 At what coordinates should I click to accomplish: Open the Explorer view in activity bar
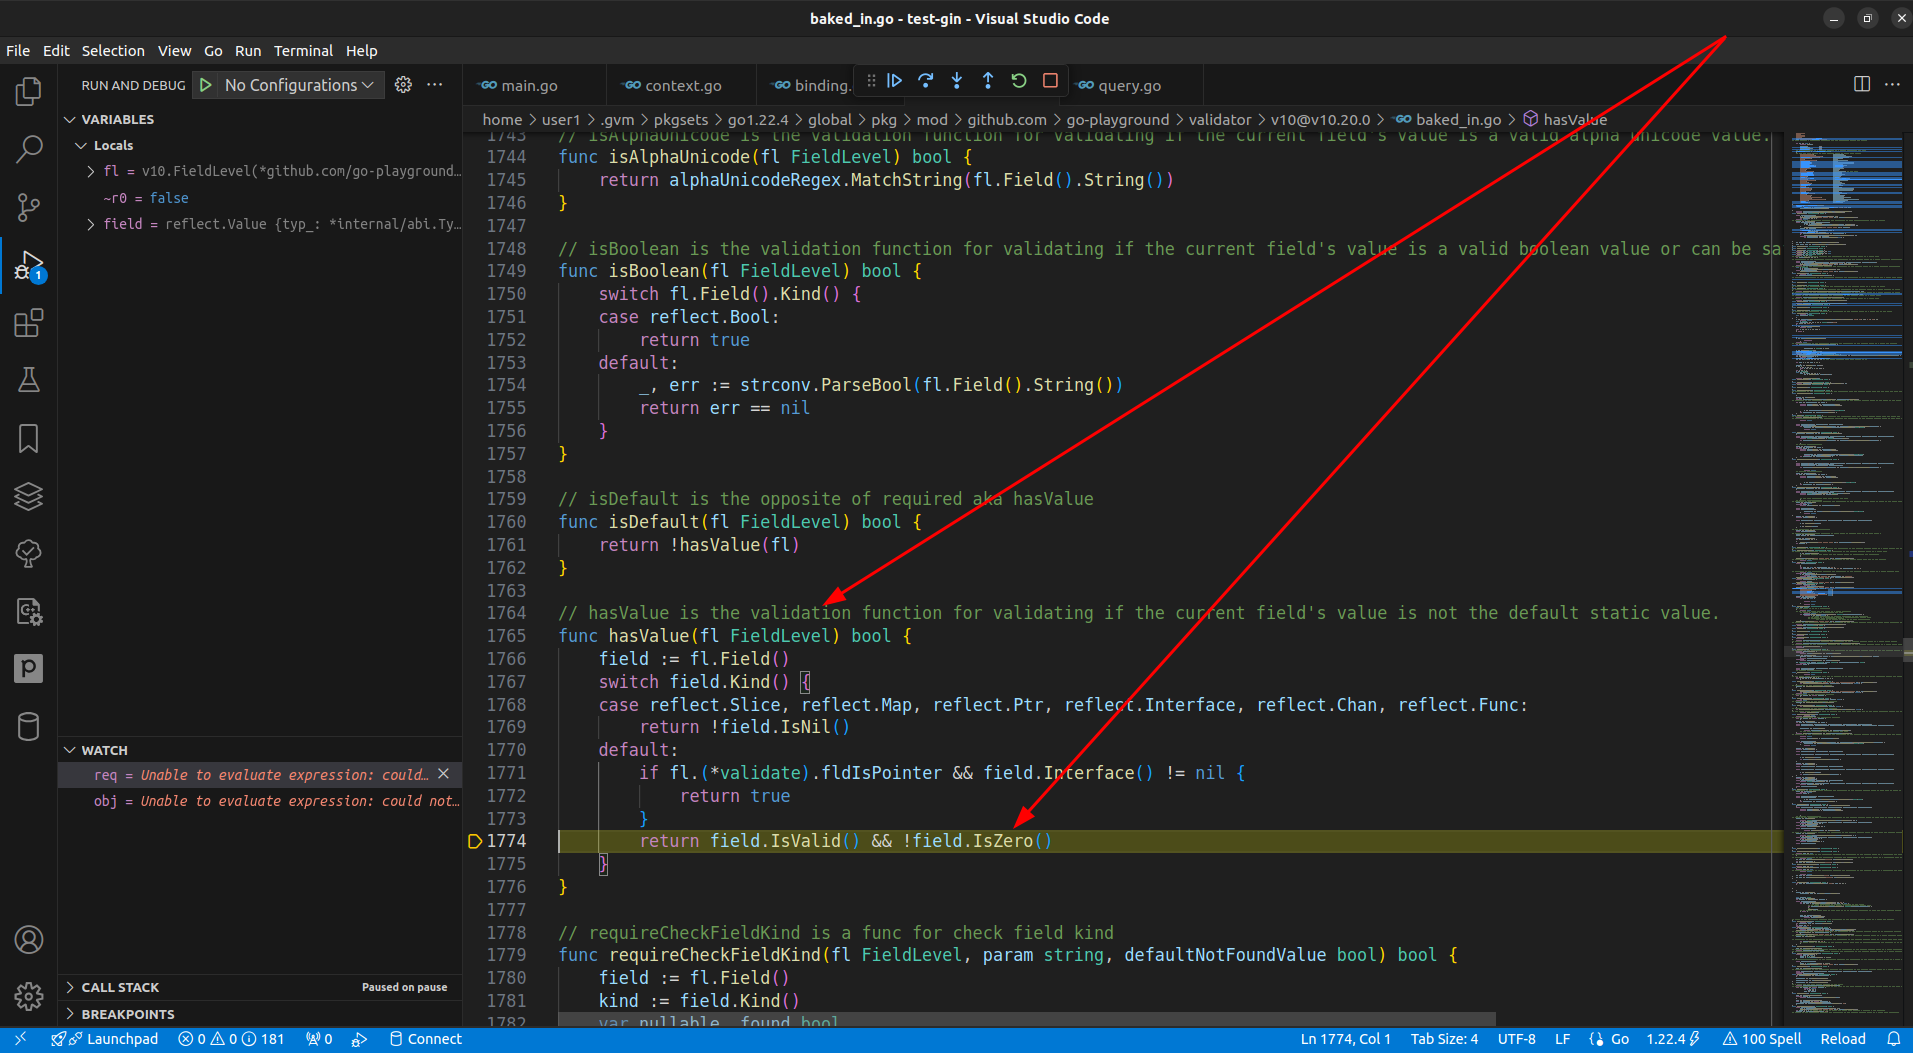pos(28,92)
